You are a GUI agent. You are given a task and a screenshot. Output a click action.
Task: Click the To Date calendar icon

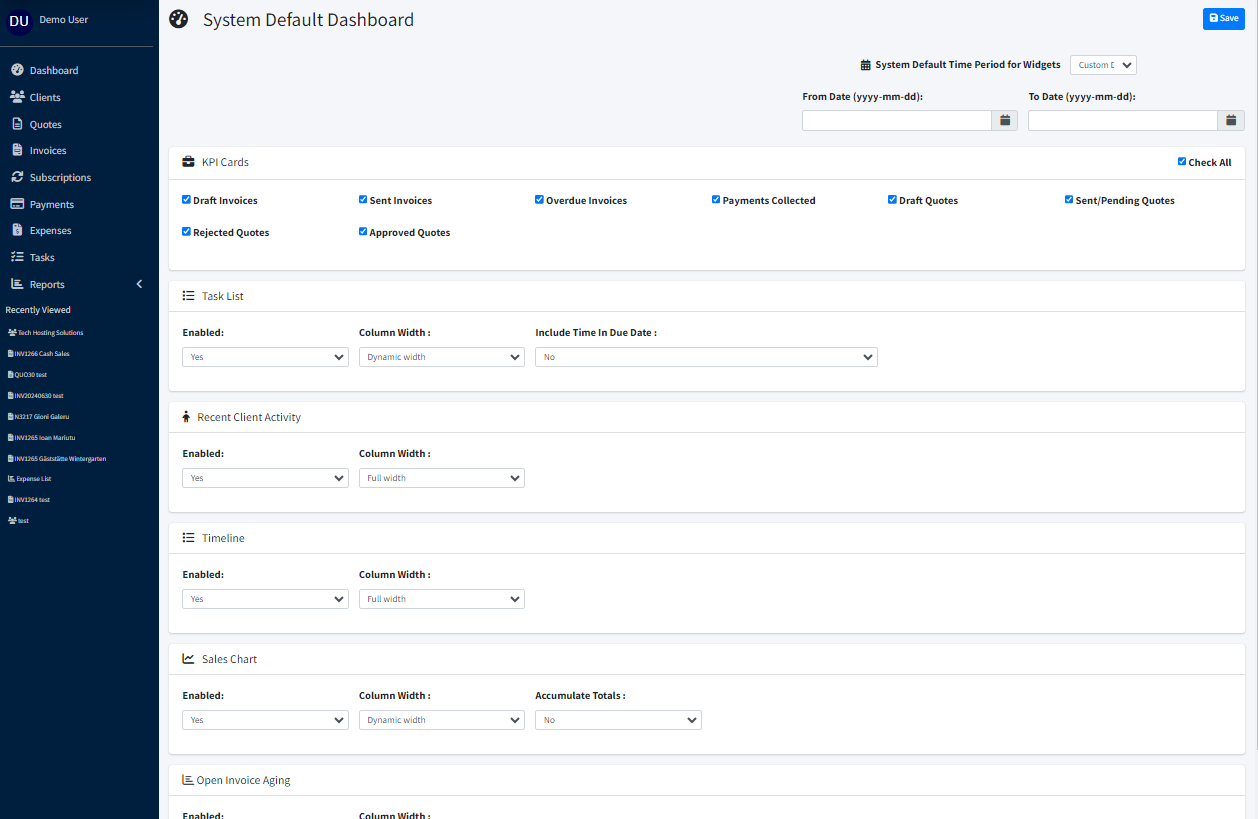click(x=1231, y=120)
